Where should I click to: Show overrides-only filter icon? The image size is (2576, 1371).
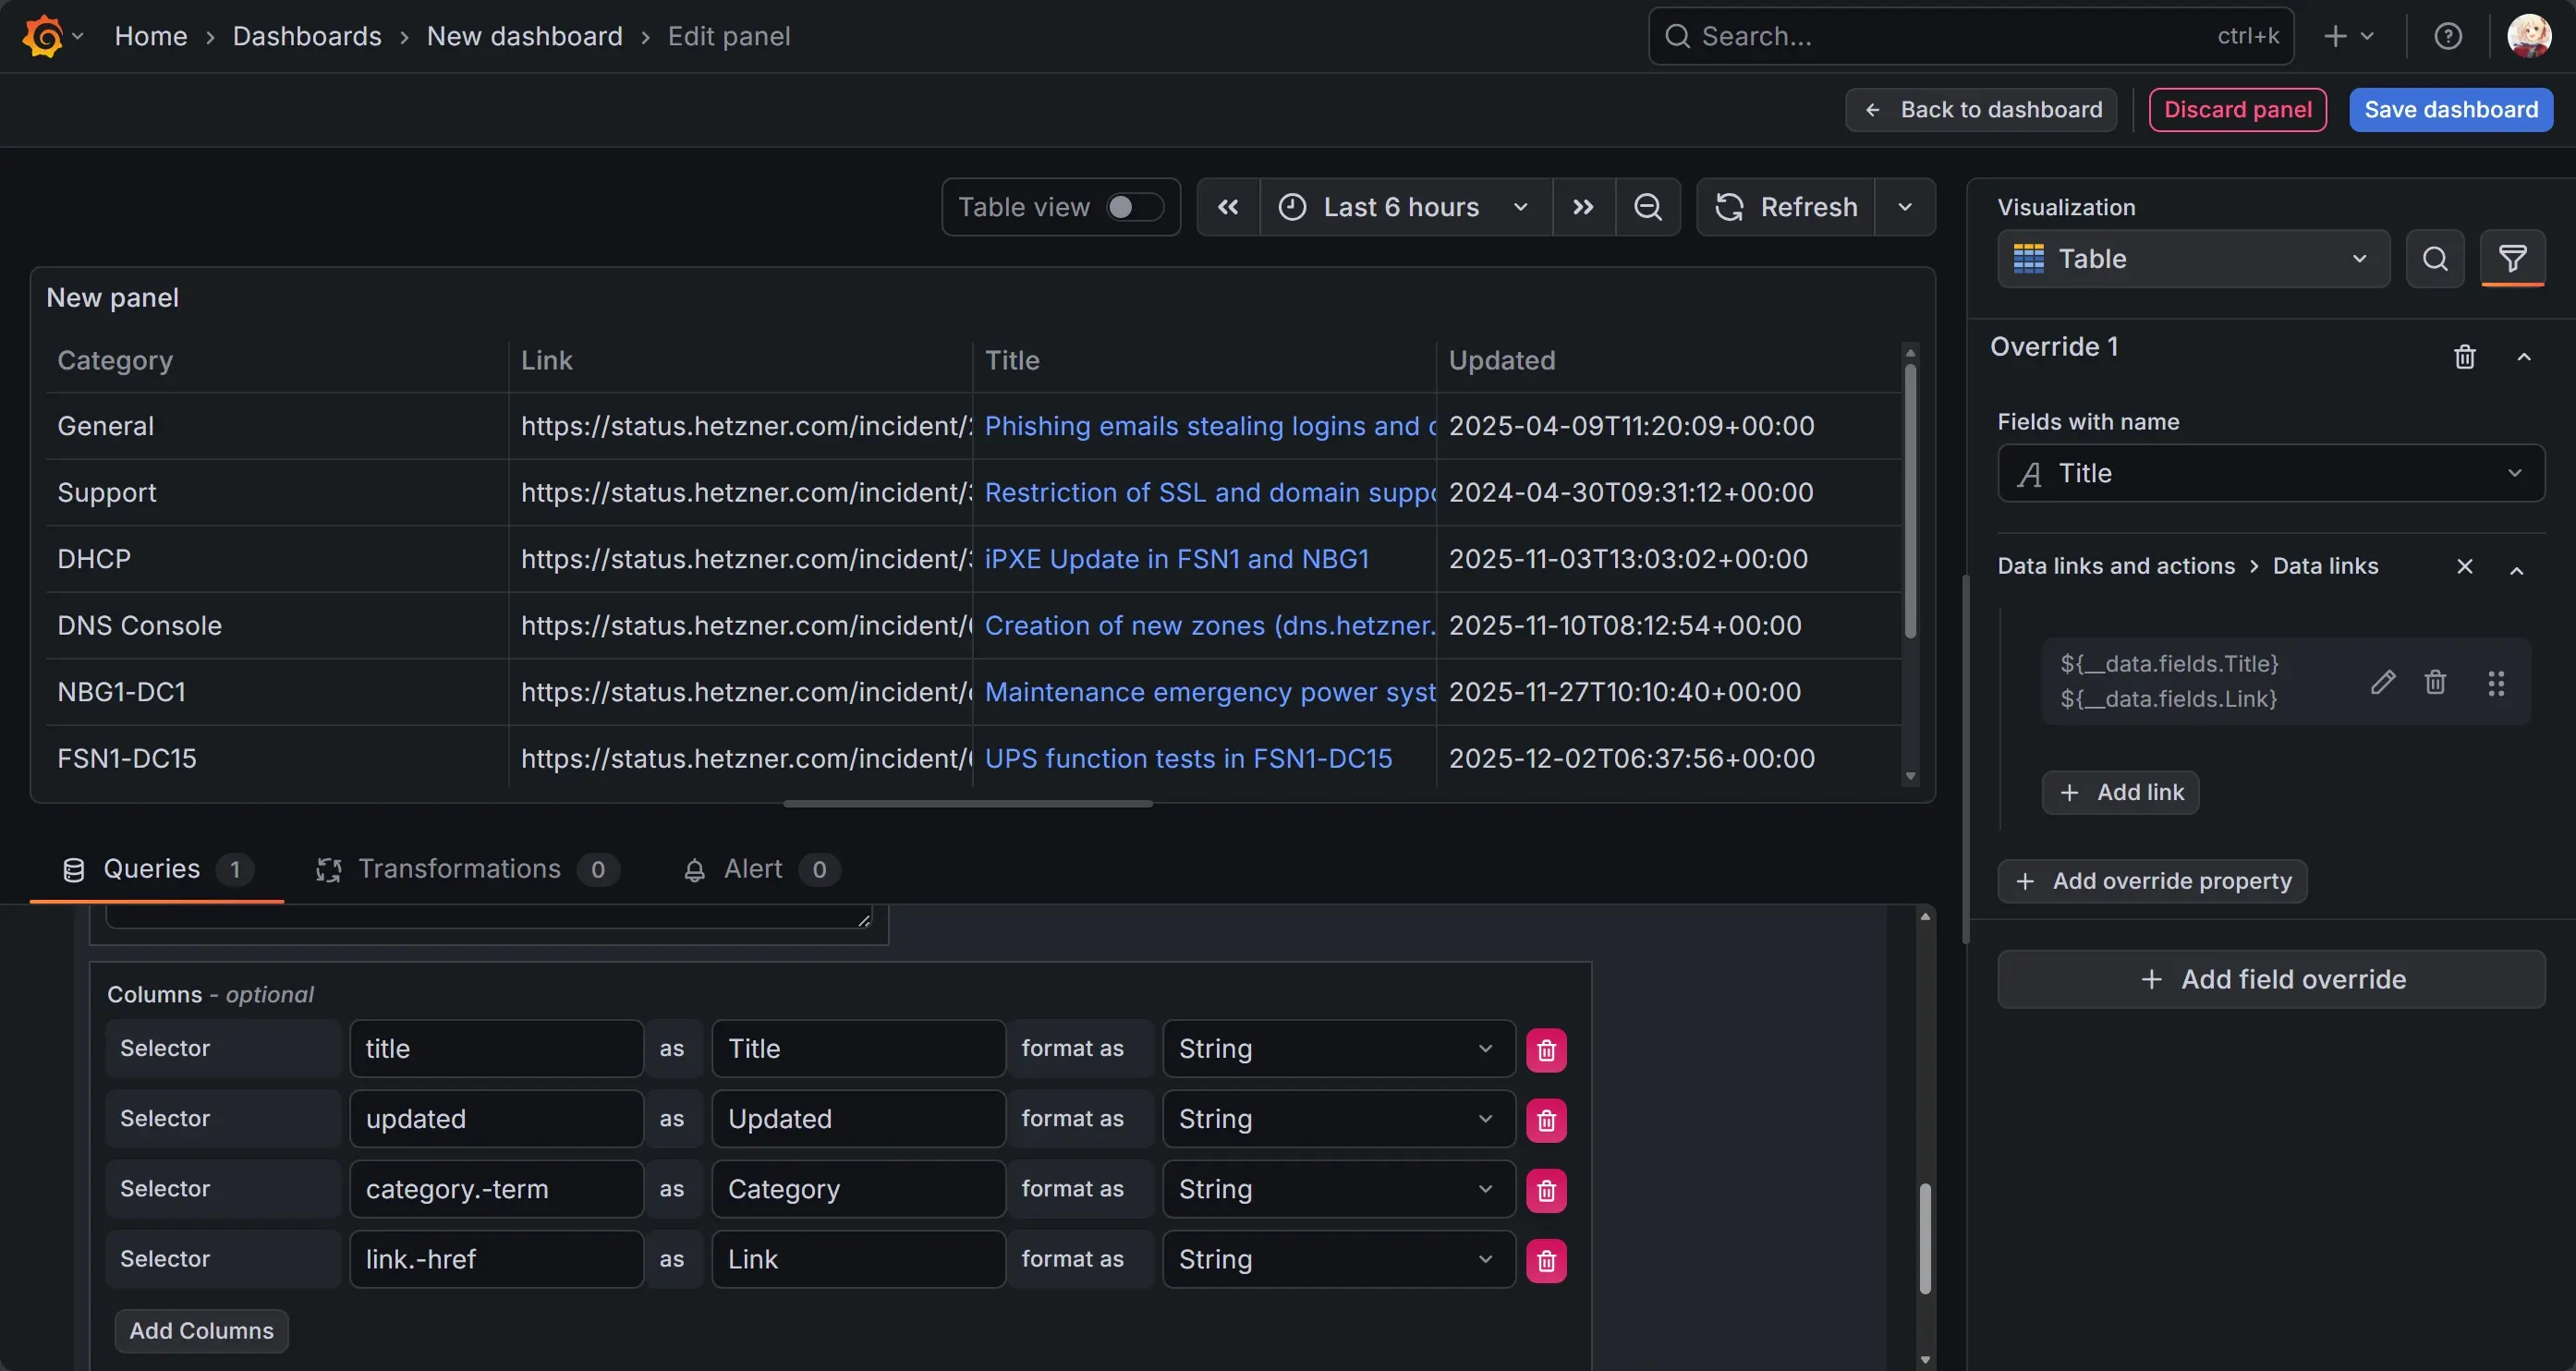click(x=2512, y=259)
